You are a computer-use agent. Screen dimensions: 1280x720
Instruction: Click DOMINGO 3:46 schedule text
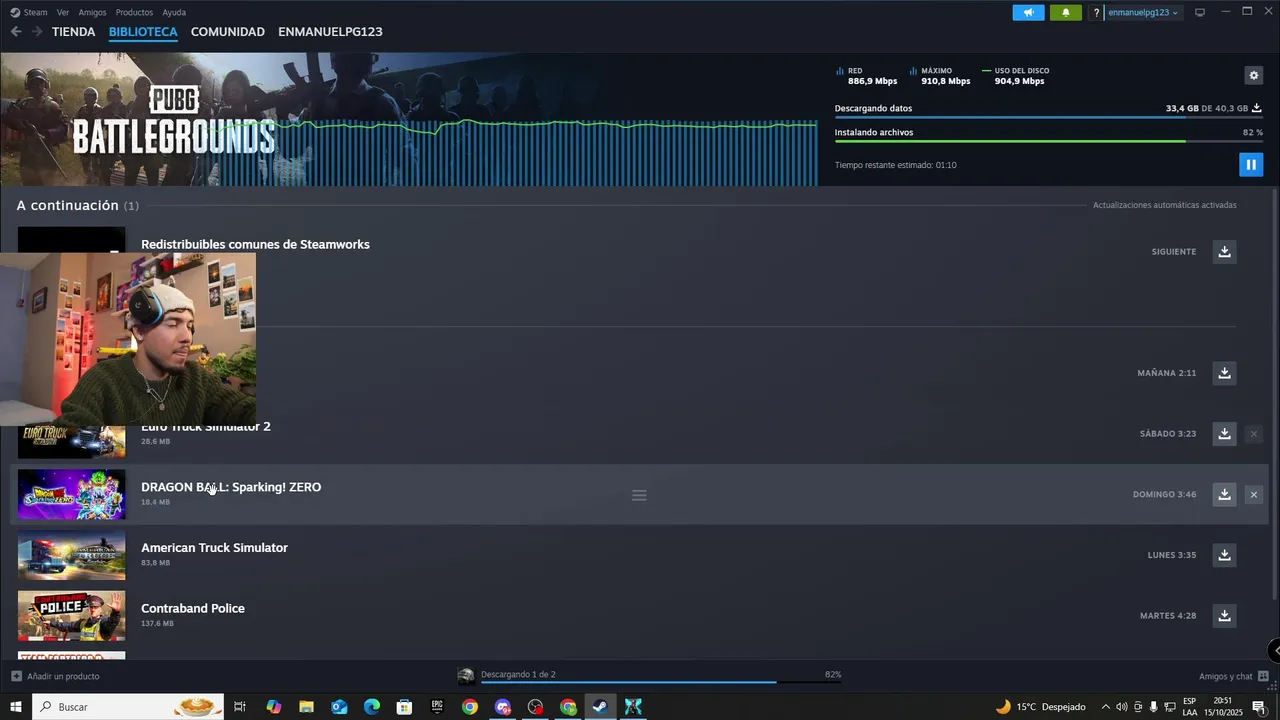(1164, 494)
